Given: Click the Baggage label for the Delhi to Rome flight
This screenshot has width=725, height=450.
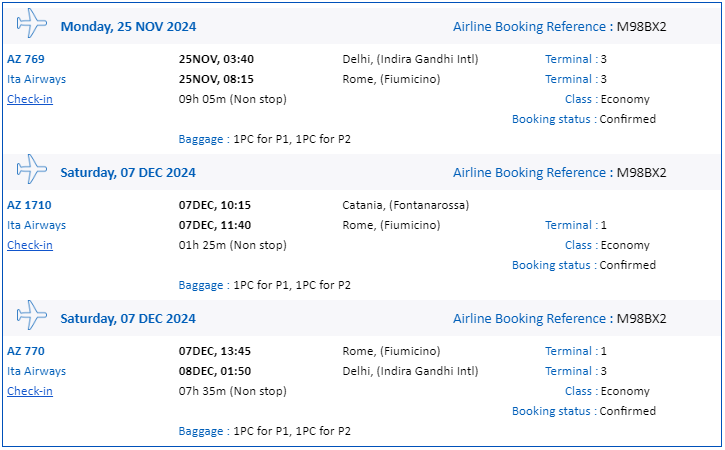Looking at the screenshot, I should 201,139.
